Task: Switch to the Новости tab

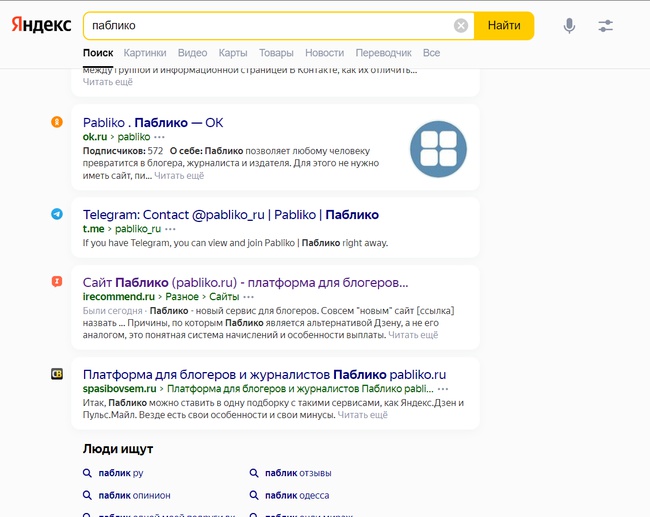Action: [x=325, y=53]
